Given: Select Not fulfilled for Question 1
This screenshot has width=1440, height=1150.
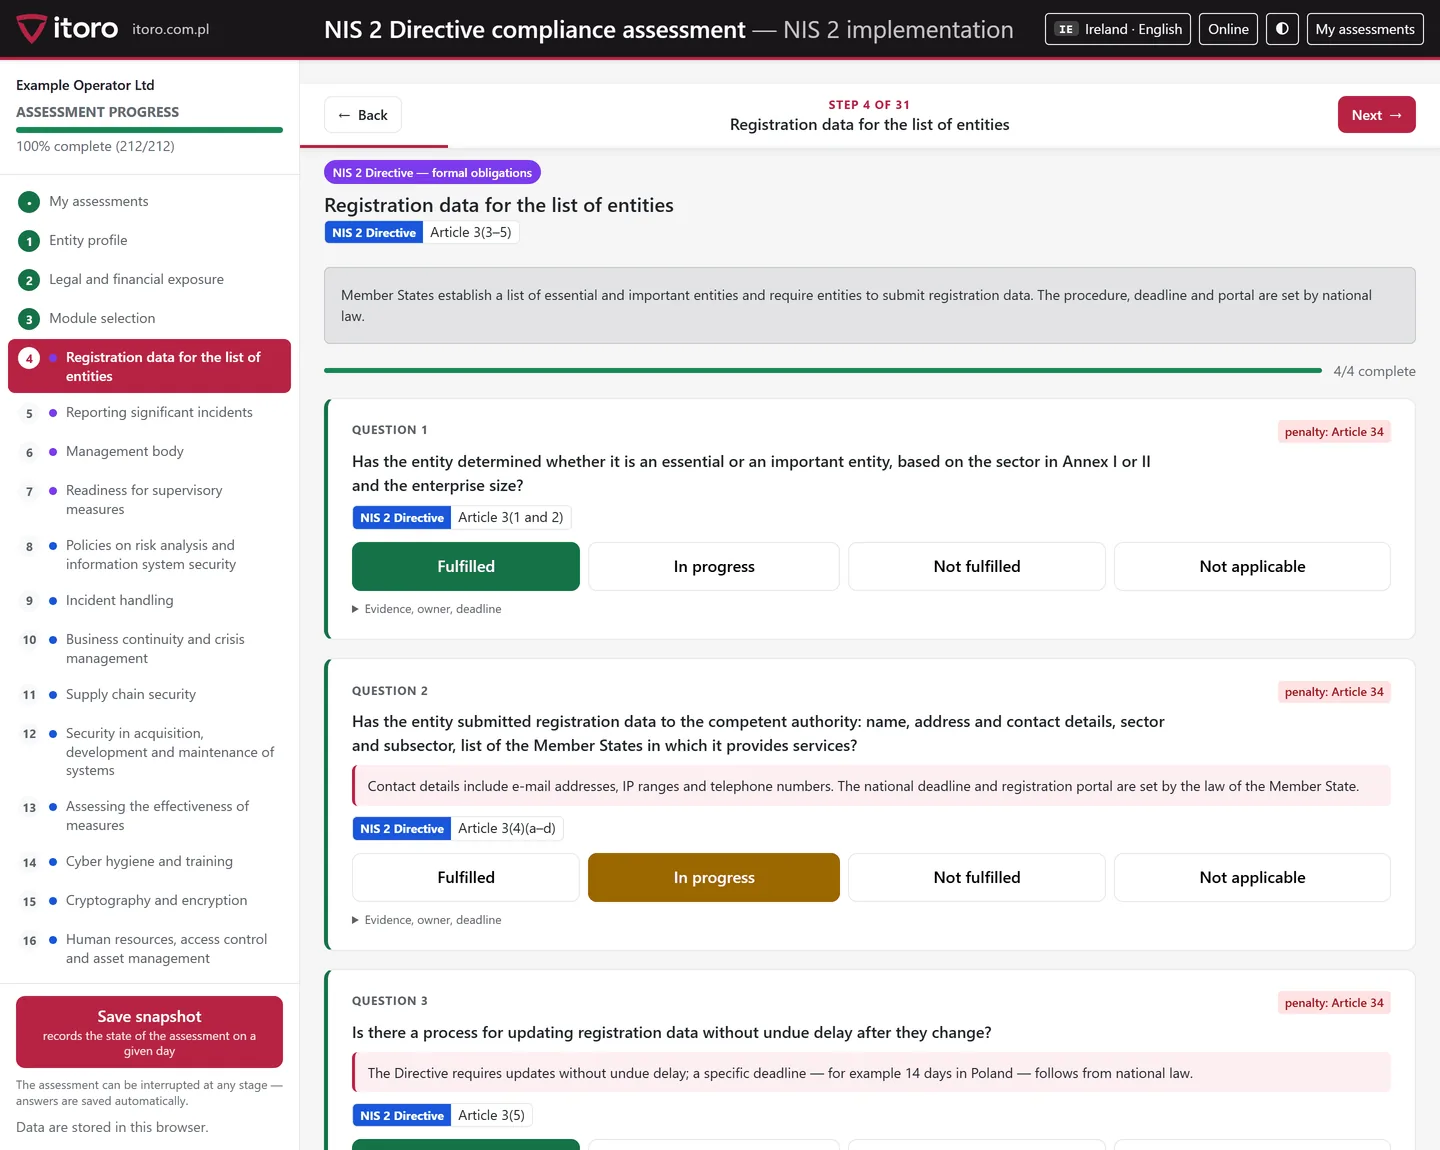Looking at the screenshot, I should (977, 566).
